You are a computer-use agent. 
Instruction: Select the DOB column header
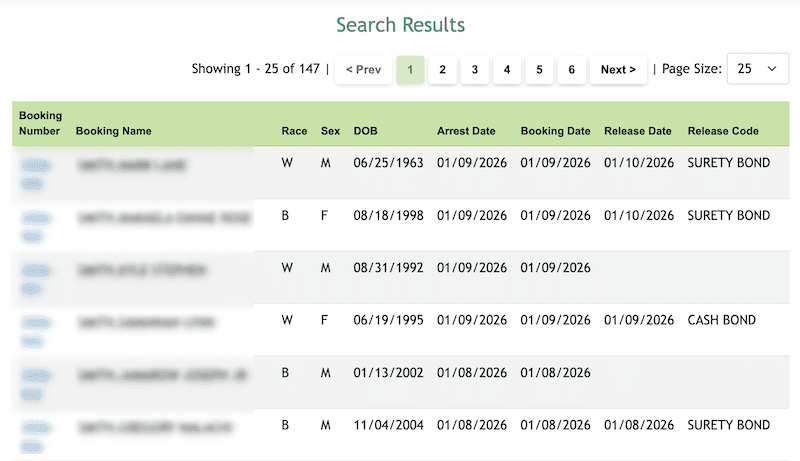click(365, 131)
